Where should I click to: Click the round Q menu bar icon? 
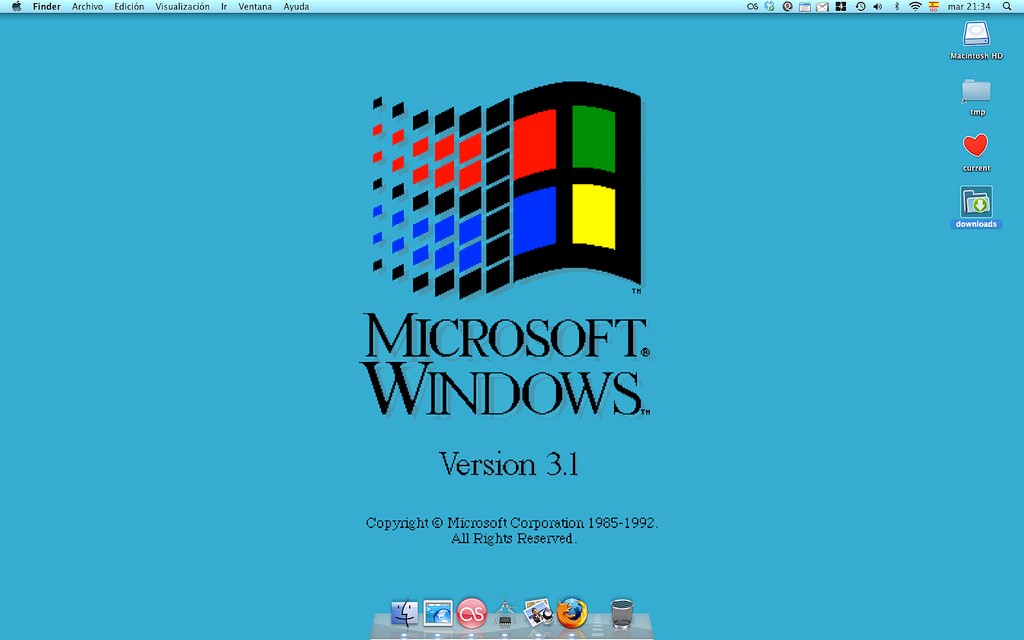click(788, 7)
